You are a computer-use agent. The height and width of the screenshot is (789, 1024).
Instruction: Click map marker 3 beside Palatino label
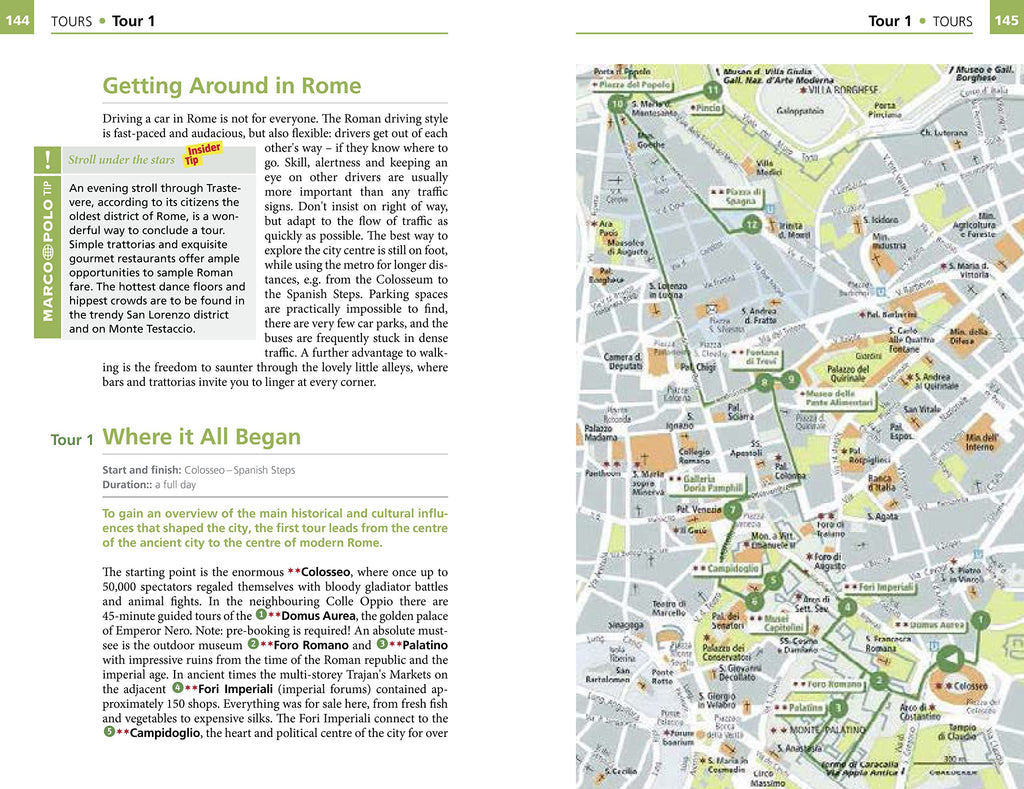coord(838,708)
